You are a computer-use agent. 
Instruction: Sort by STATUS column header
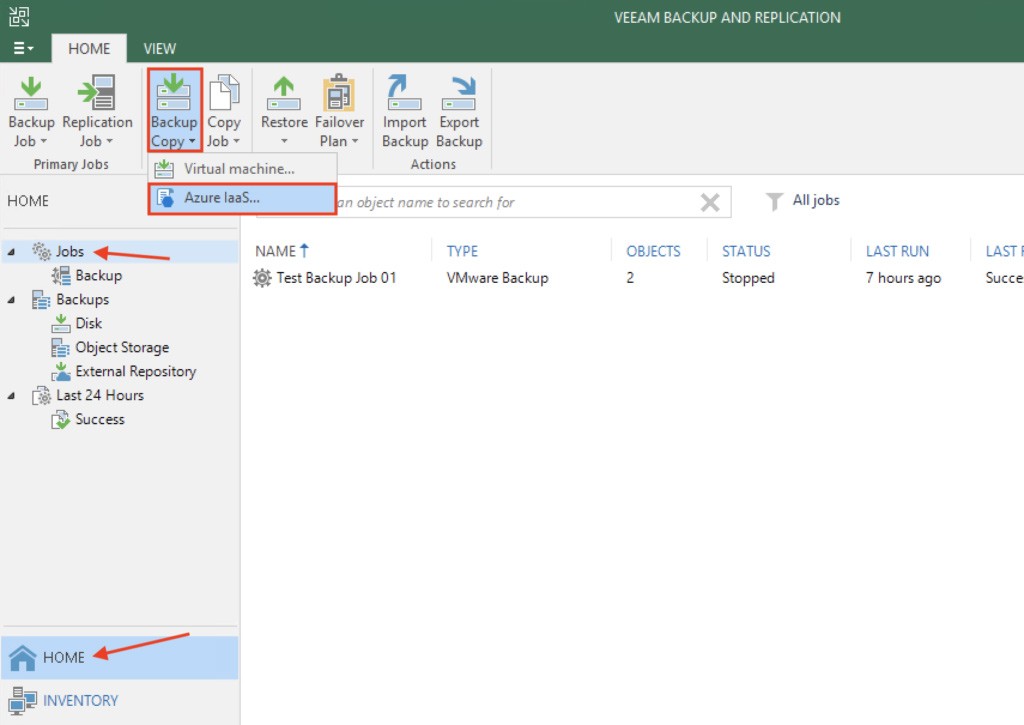point(746,251)
